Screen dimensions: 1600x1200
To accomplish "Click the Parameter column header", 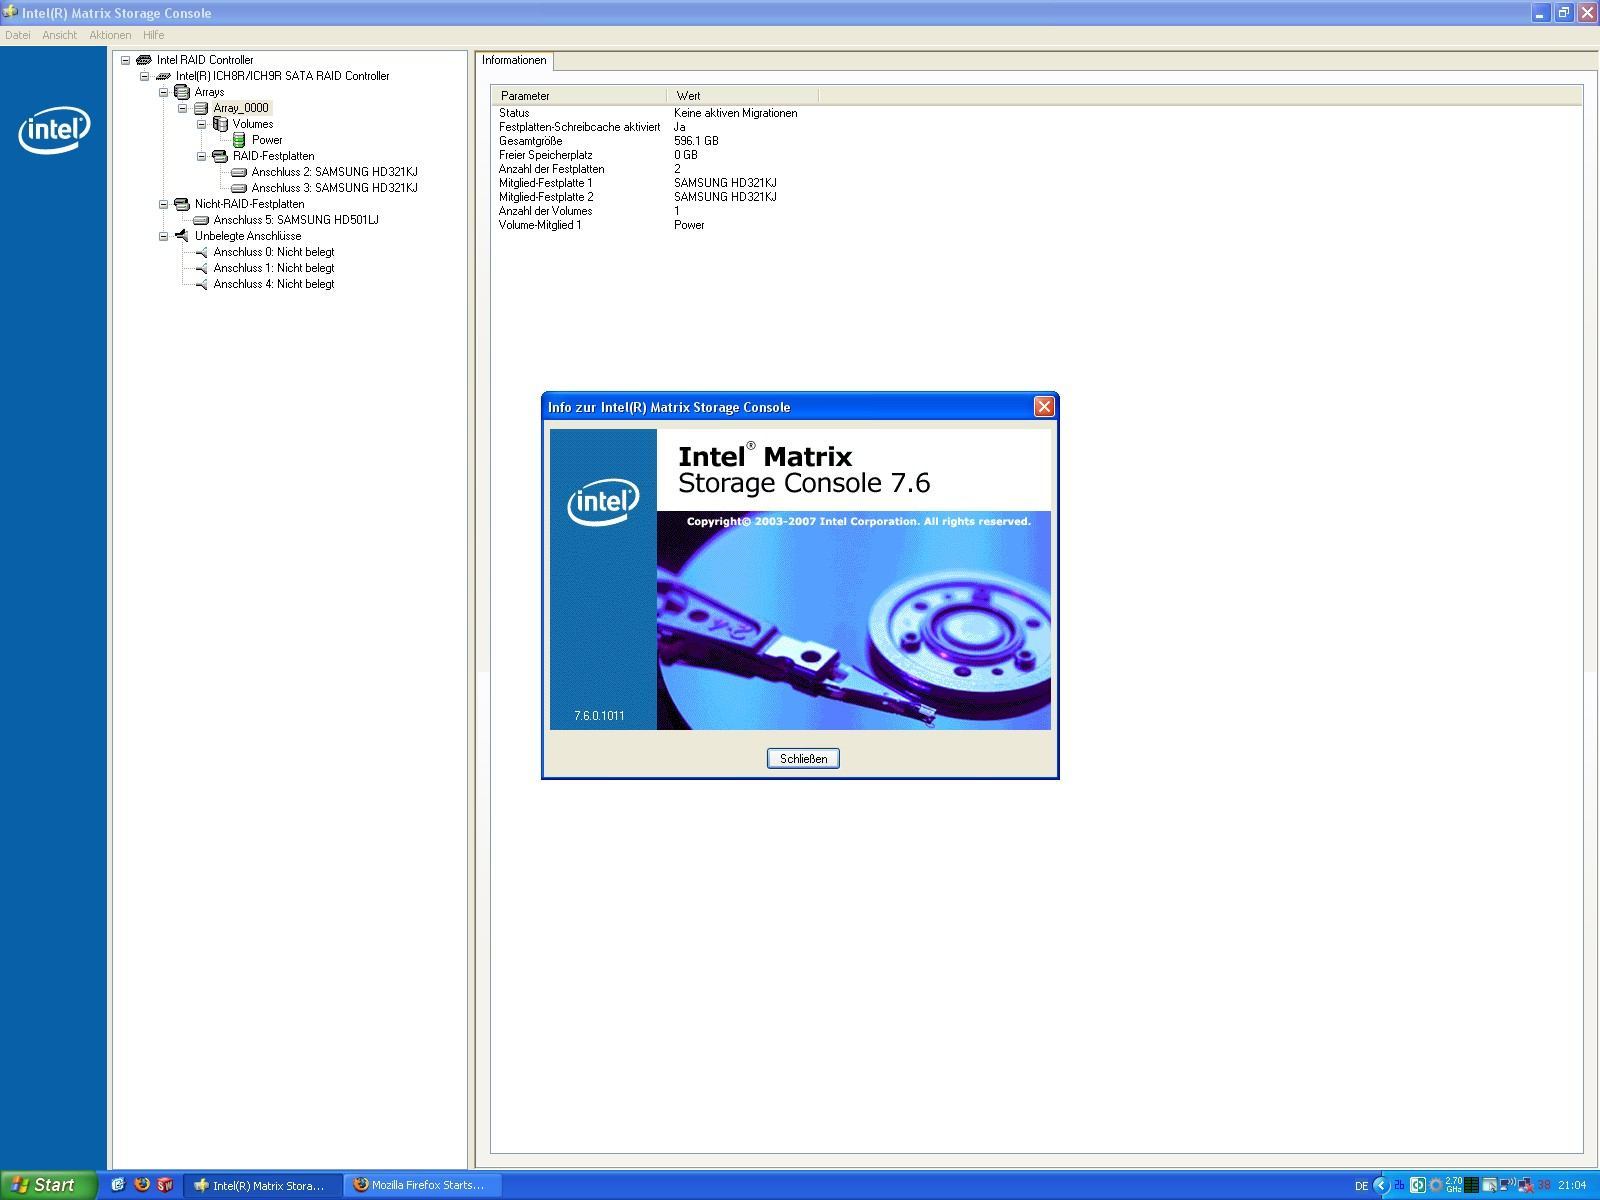I will pos(578,96).
